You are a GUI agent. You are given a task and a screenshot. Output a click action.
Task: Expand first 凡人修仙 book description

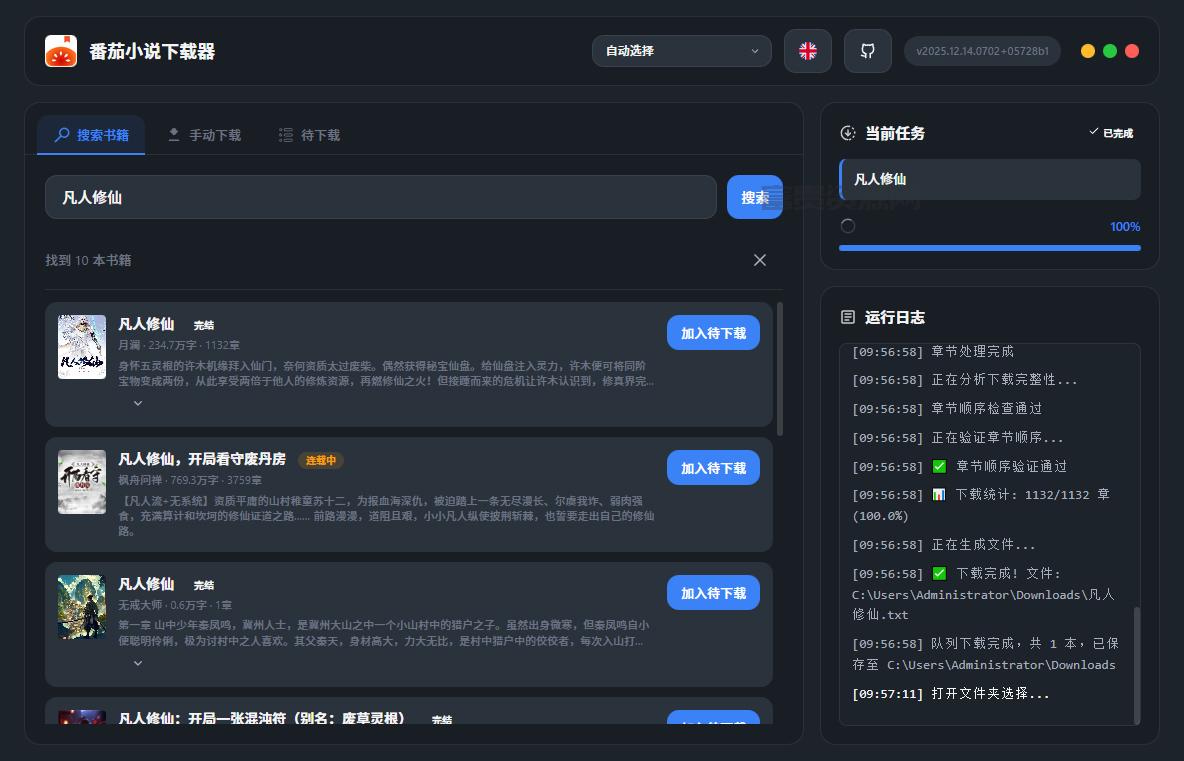point(137,403)
